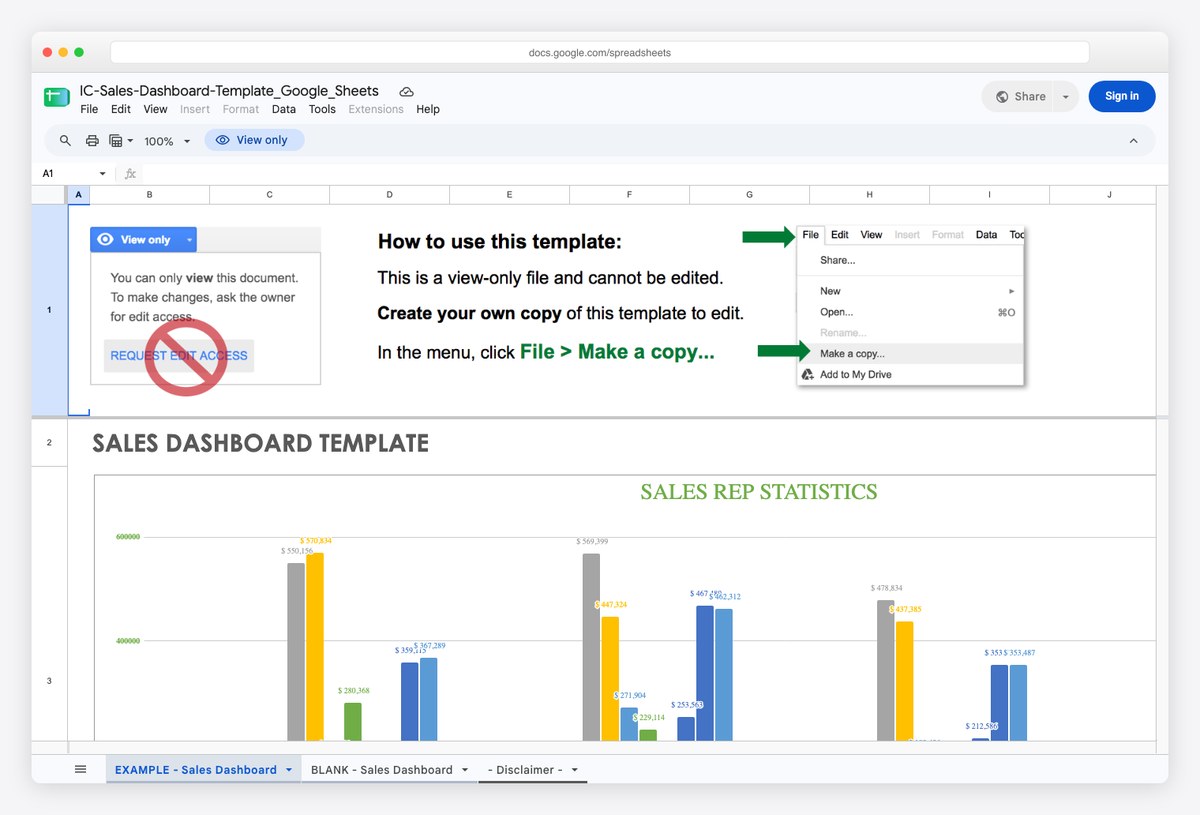Switch to the Disclaimer sheet tab
The image size is (1200, 815).
click(x=525, y=770)
